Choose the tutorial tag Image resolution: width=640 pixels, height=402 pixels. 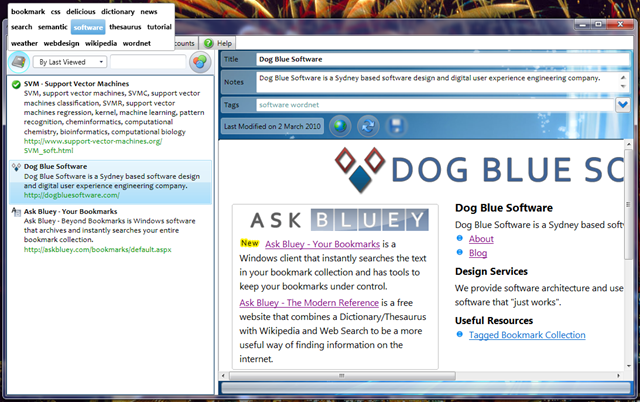[x=159, y=27]
